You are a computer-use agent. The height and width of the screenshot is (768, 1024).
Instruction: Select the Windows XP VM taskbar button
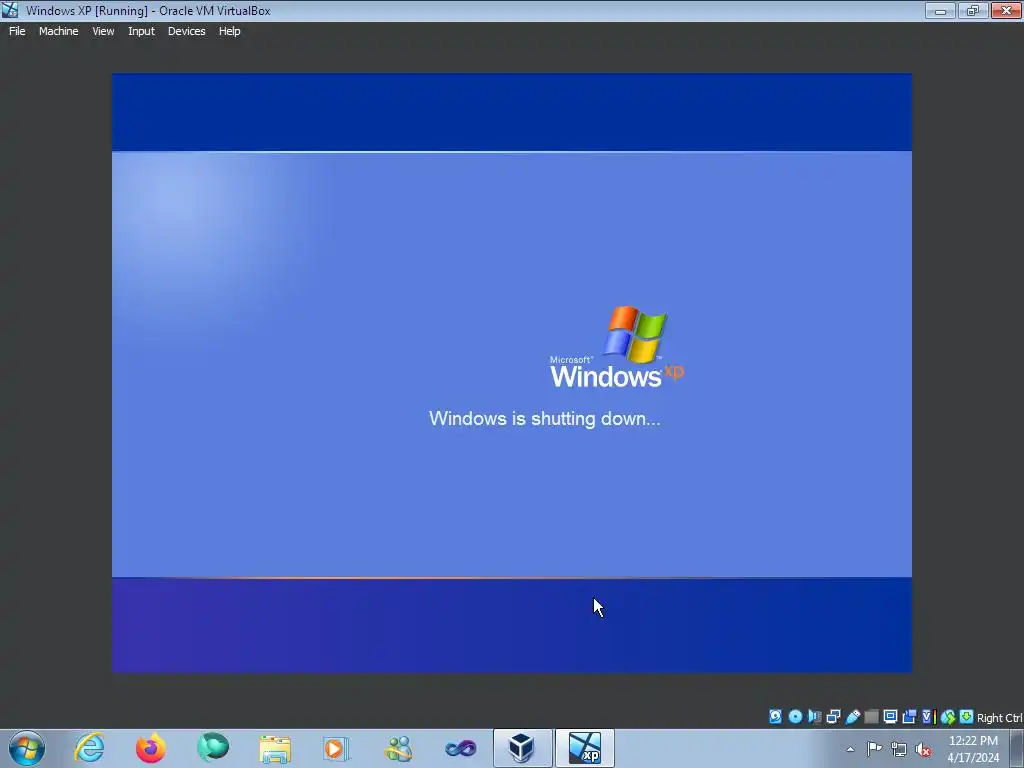(x=584, y=748)
